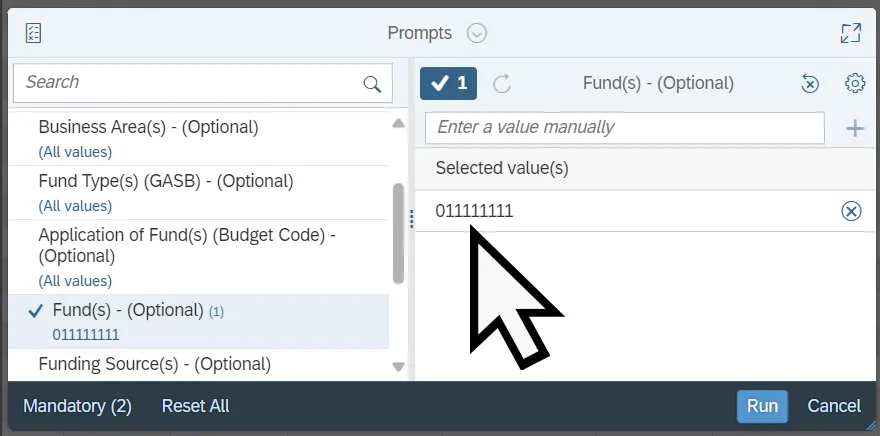
Task: Remove selected value 011111111
Action: pyautogui.click(x=851, y=211)
